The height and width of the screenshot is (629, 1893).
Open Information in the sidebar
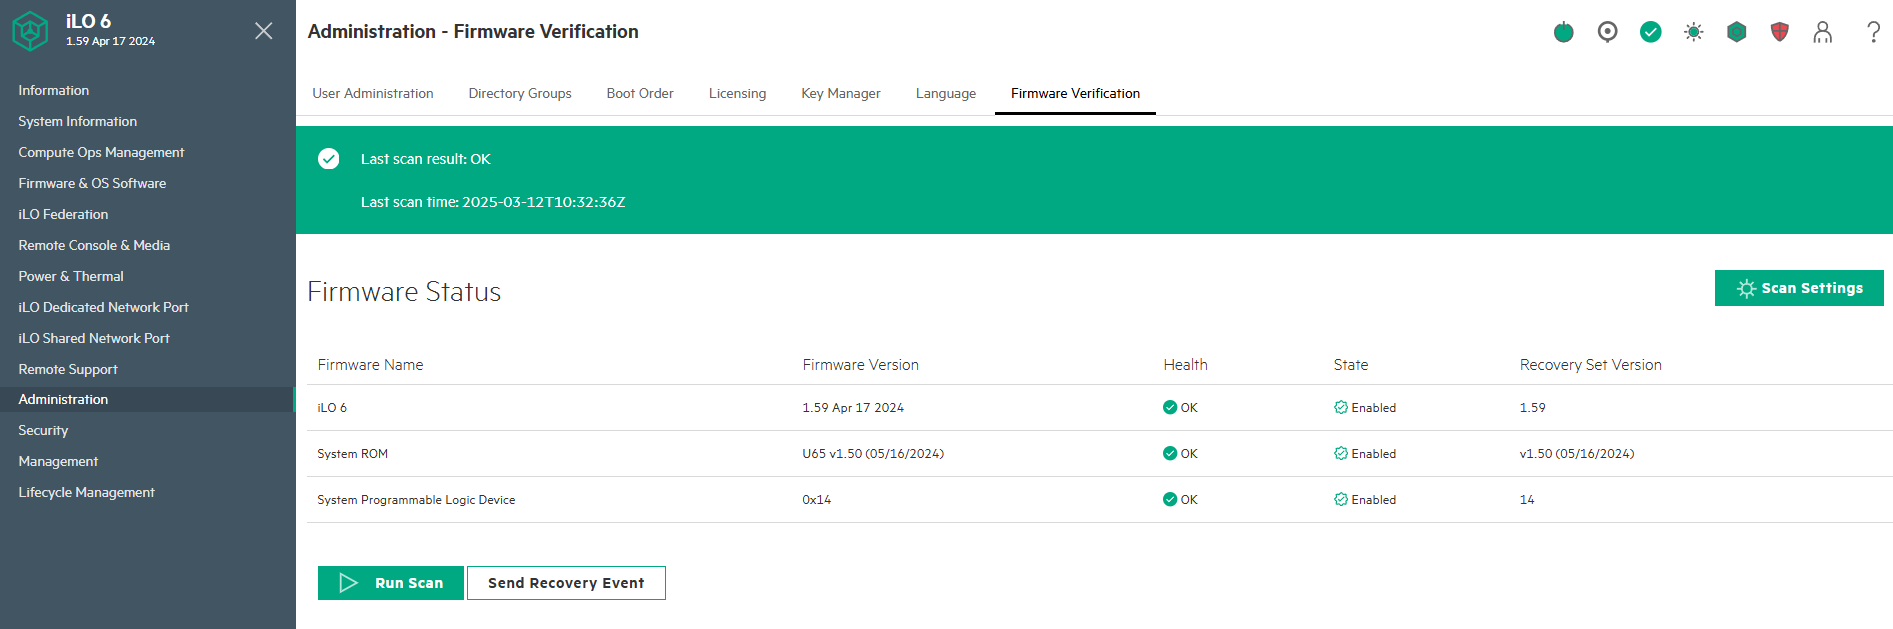54,90
